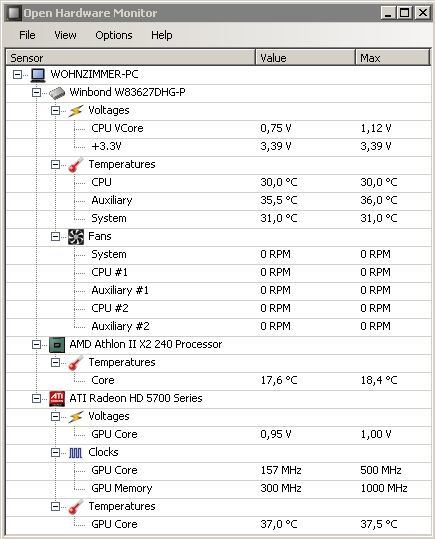435x539 pixels.
Task: Collapse the WOHNZIMMER-PC tree node
Action: point(17,75)
